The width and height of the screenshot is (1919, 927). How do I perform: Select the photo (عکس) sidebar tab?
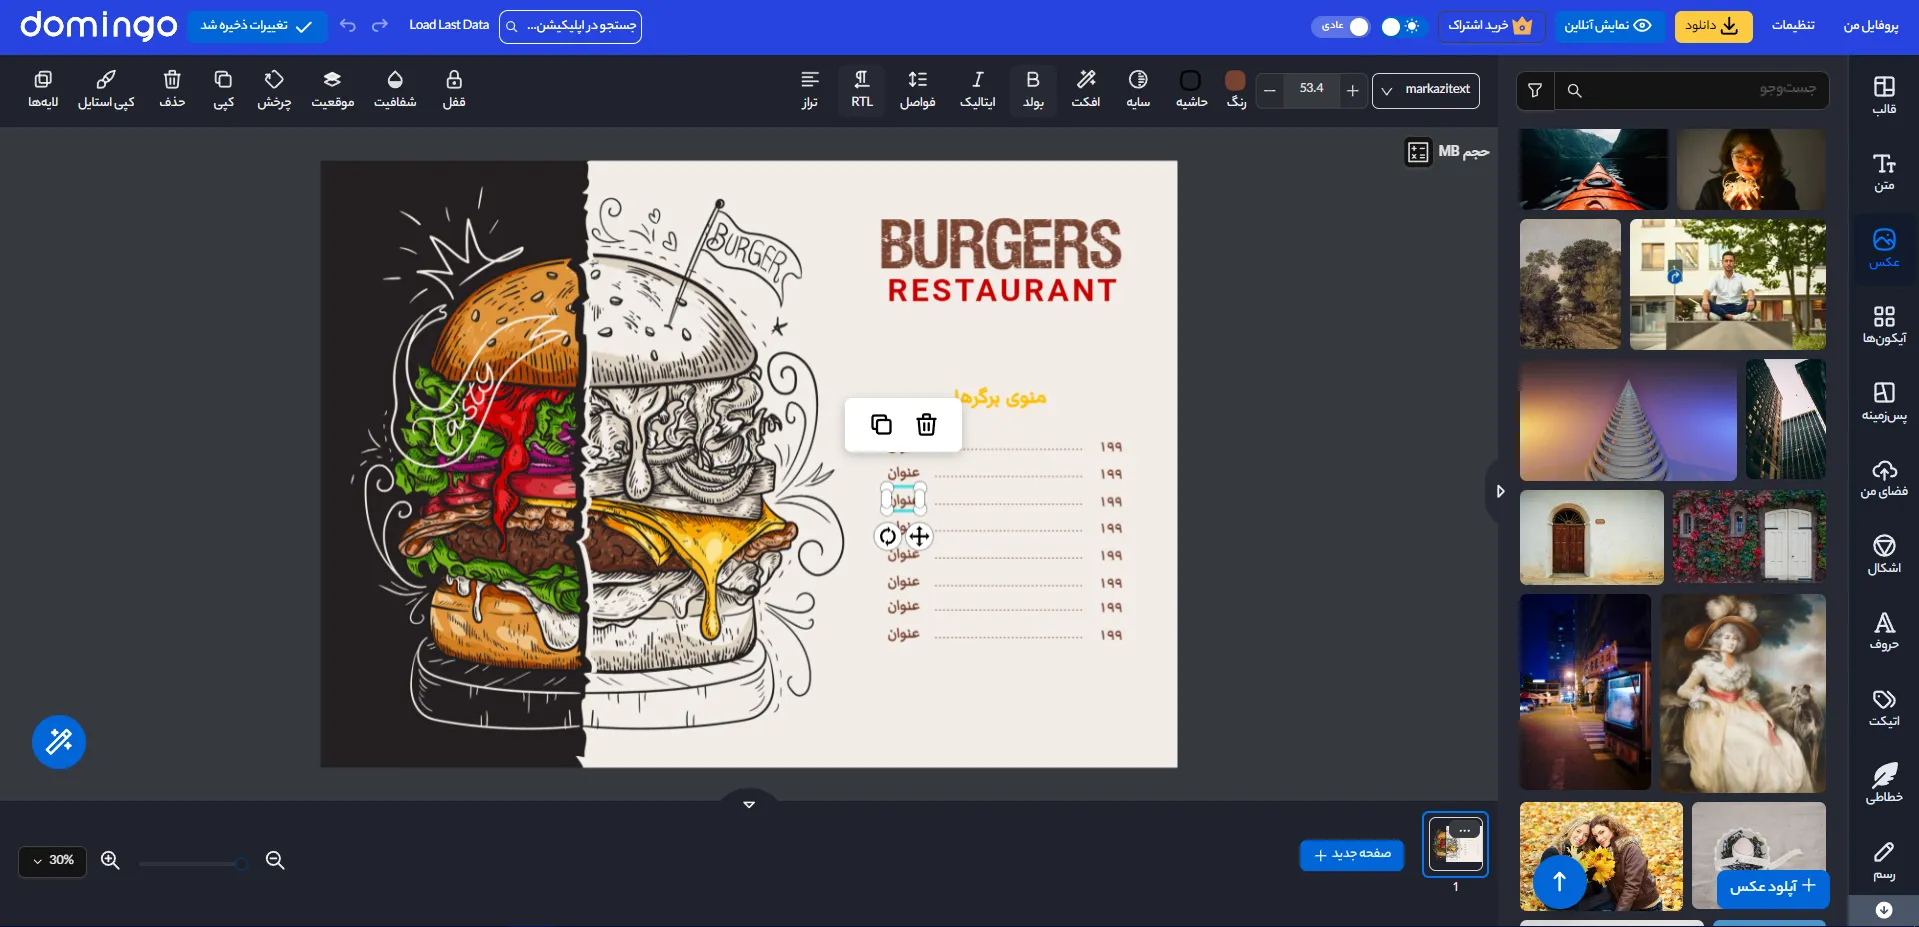click(1884, 248)
